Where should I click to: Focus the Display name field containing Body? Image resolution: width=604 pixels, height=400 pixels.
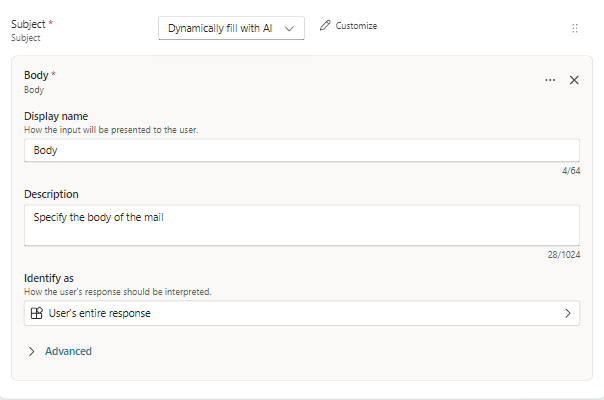tap(300, 150)
